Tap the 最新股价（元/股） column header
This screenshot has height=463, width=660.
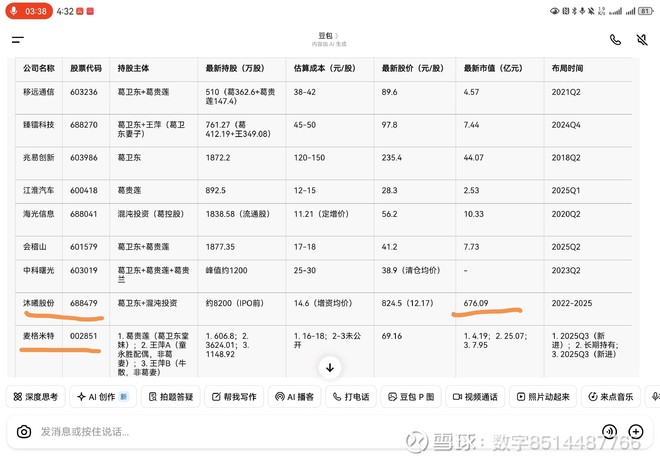pos(412,68)
